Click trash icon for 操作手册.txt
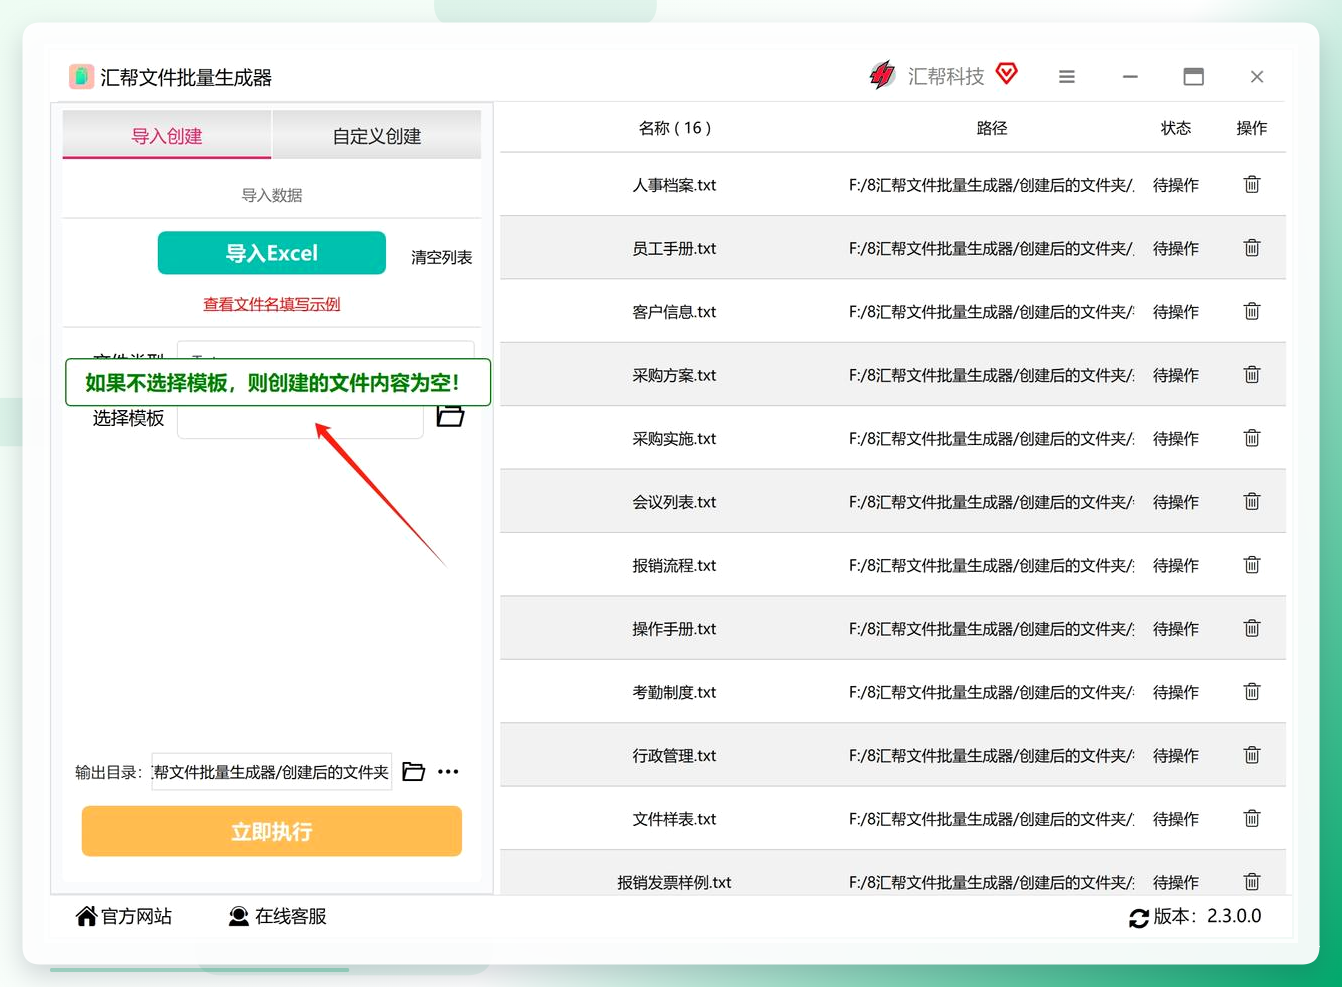 pos(1251,628)
